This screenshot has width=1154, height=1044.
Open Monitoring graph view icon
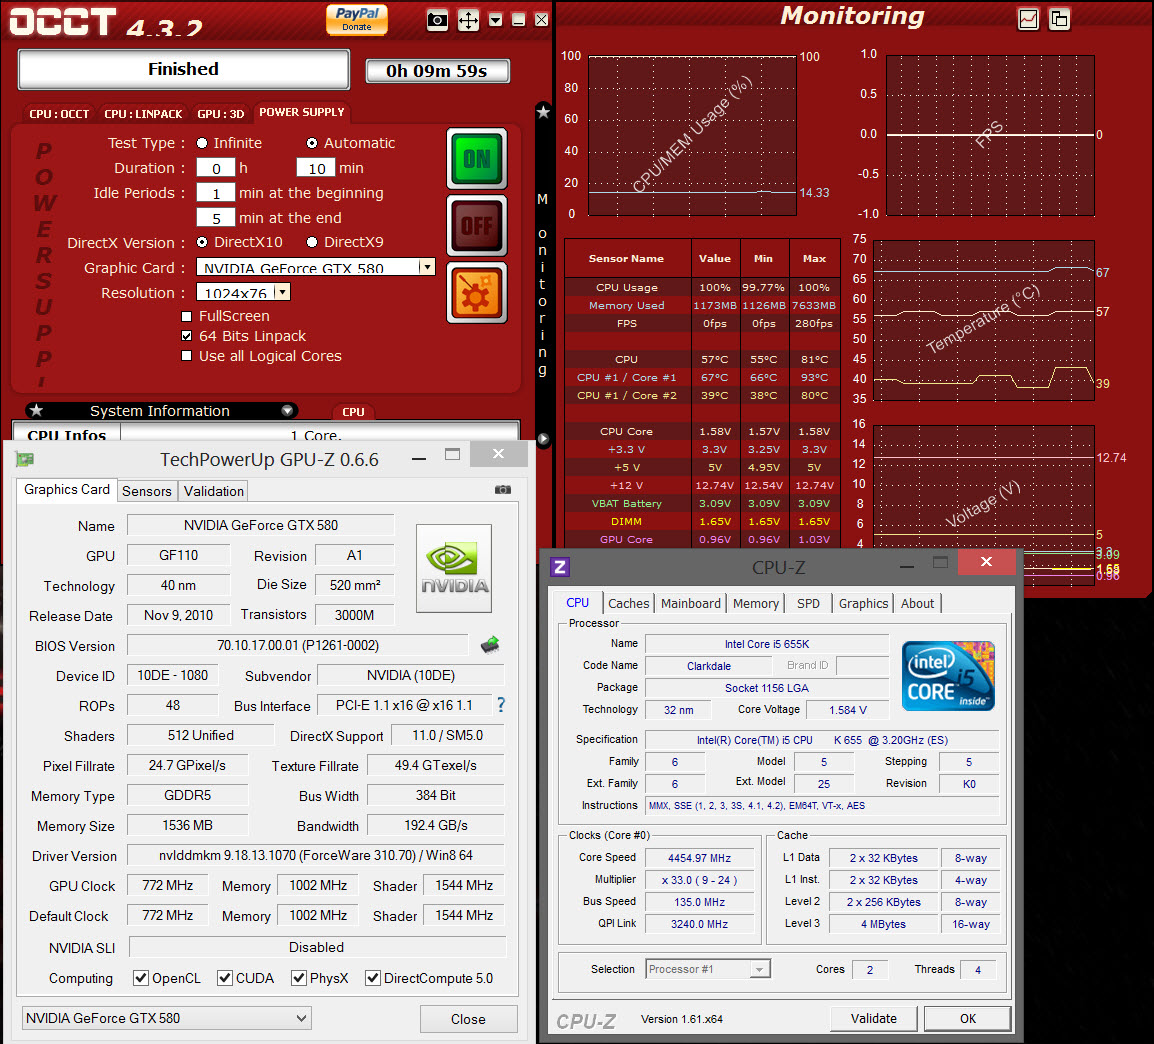(1028, 19)
